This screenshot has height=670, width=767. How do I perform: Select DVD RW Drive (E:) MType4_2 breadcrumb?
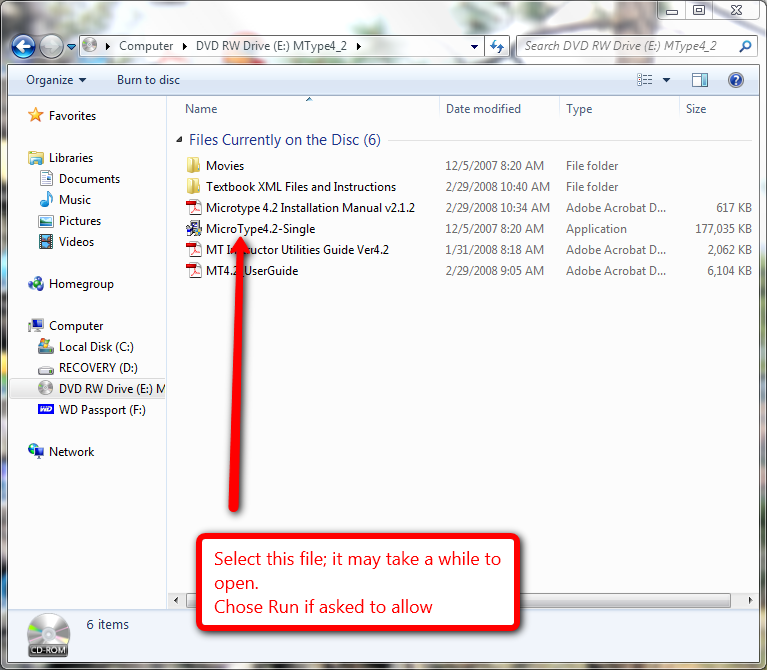pyautogui.click(x=271, y=46)
